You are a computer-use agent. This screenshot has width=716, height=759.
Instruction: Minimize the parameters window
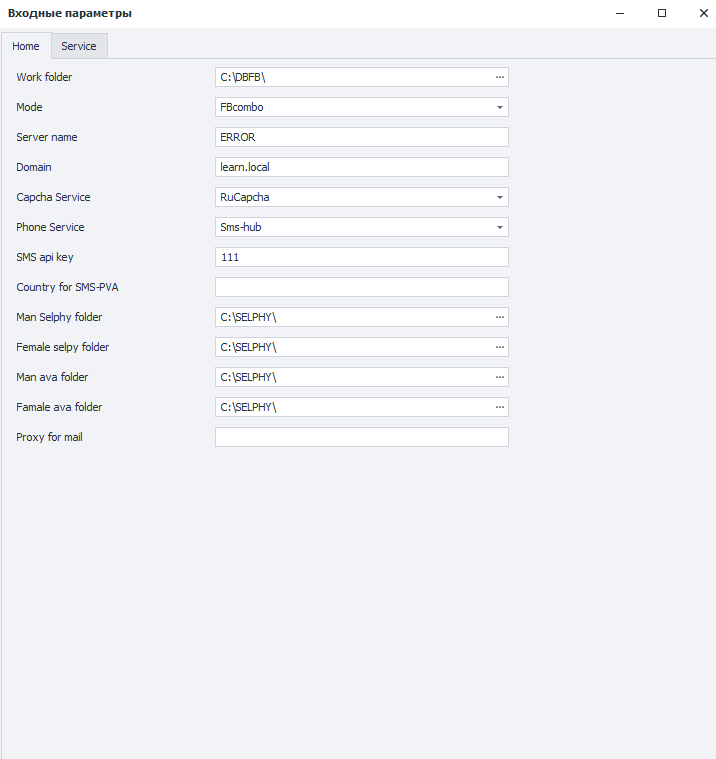click(x=621, y=13)
